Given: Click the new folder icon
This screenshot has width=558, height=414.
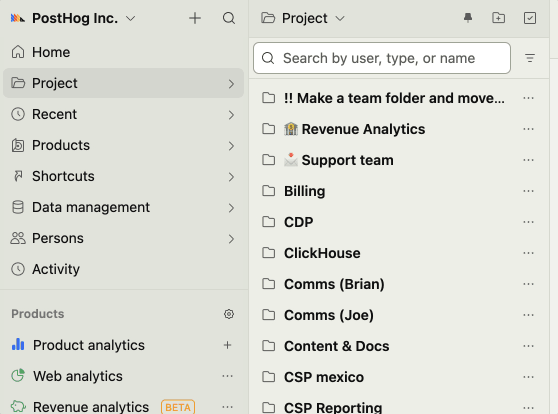Looking at the screenshot, I should [x=498, y=18].
